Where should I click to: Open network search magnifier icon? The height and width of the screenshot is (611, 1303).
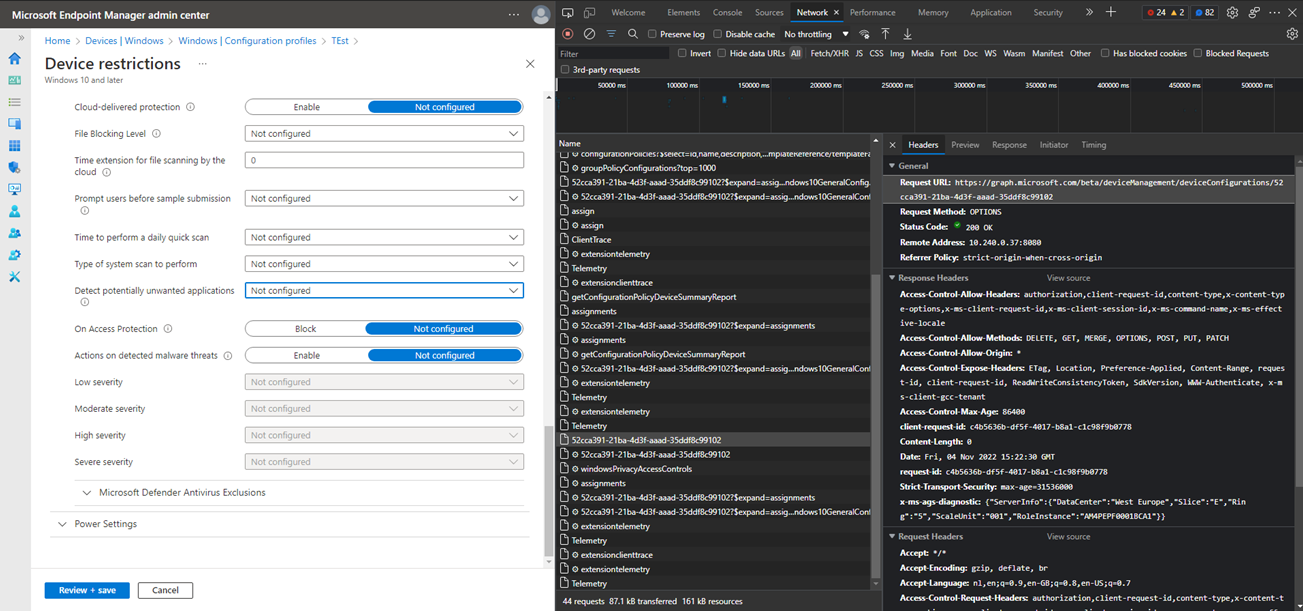633,34
